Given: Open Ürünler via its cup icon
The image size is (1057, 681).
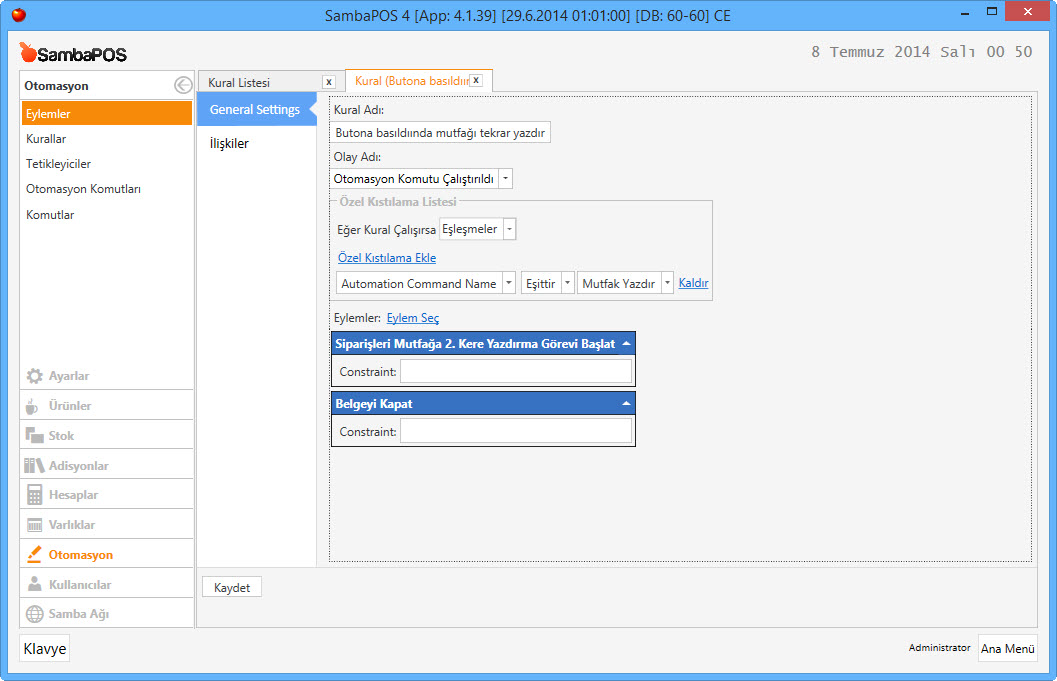Looking at the screenshot, I should [34, 406].
